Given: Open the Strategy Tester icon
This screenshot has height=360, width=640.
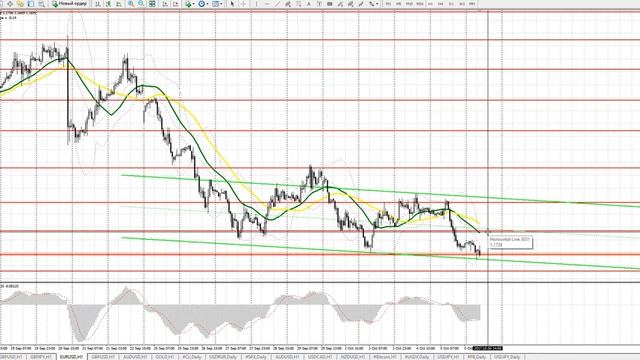Looking at the screenshot, I should (41, 4).
